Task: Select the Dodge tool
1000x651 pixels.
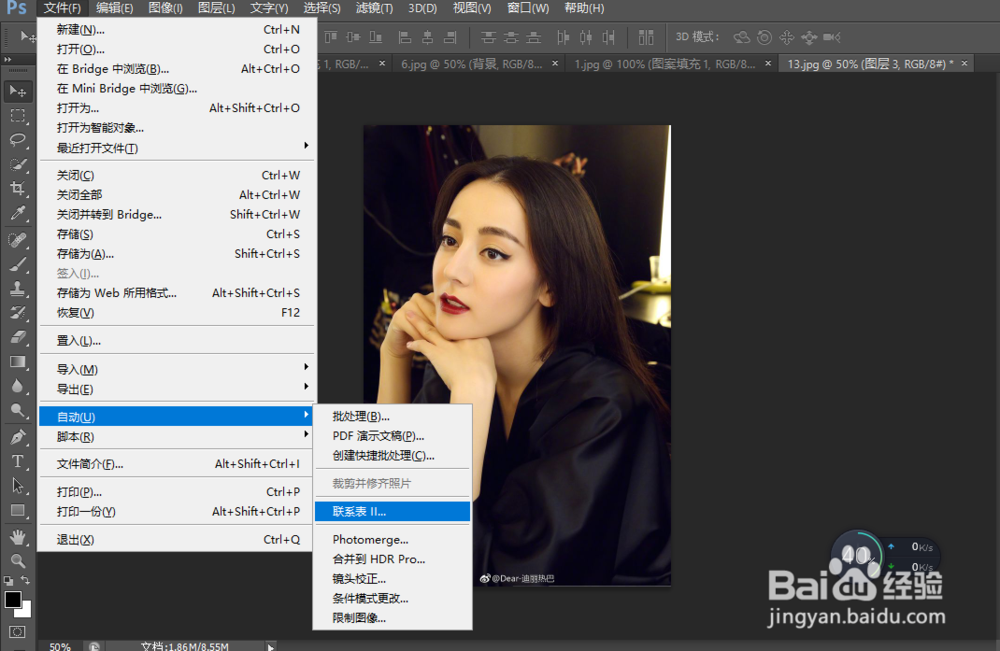Action: tap(18, 409)
